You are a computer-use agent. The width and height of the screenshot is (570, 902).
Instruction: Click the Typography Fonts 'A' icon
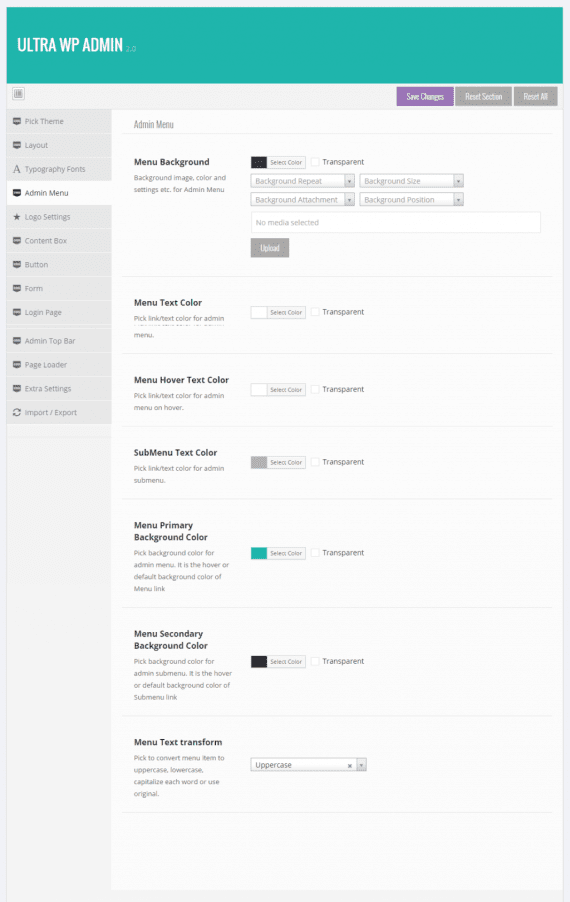pos(17,169)
